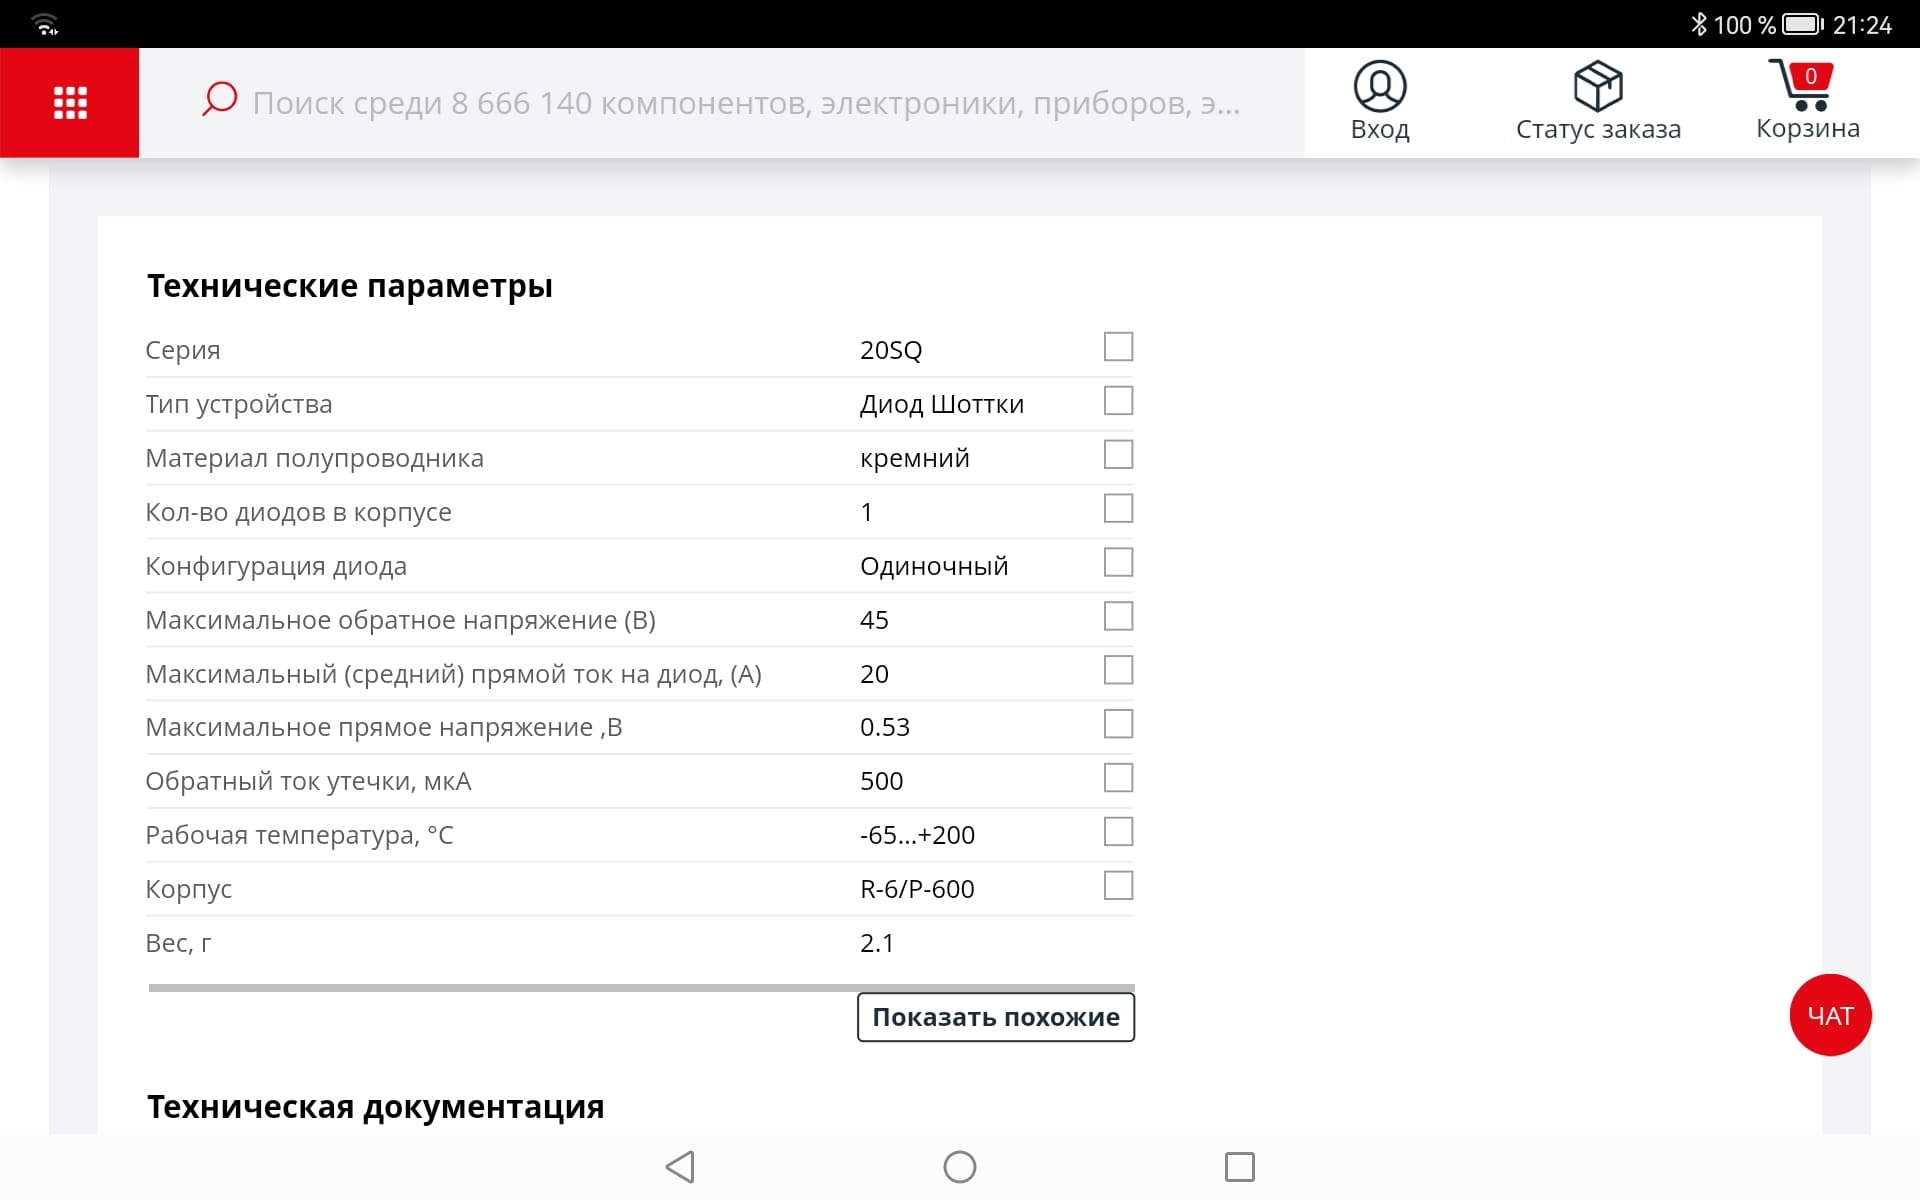Open Статус заказа box icon
Screen dimensions: 1920x1200
[x=1597, y=87]
